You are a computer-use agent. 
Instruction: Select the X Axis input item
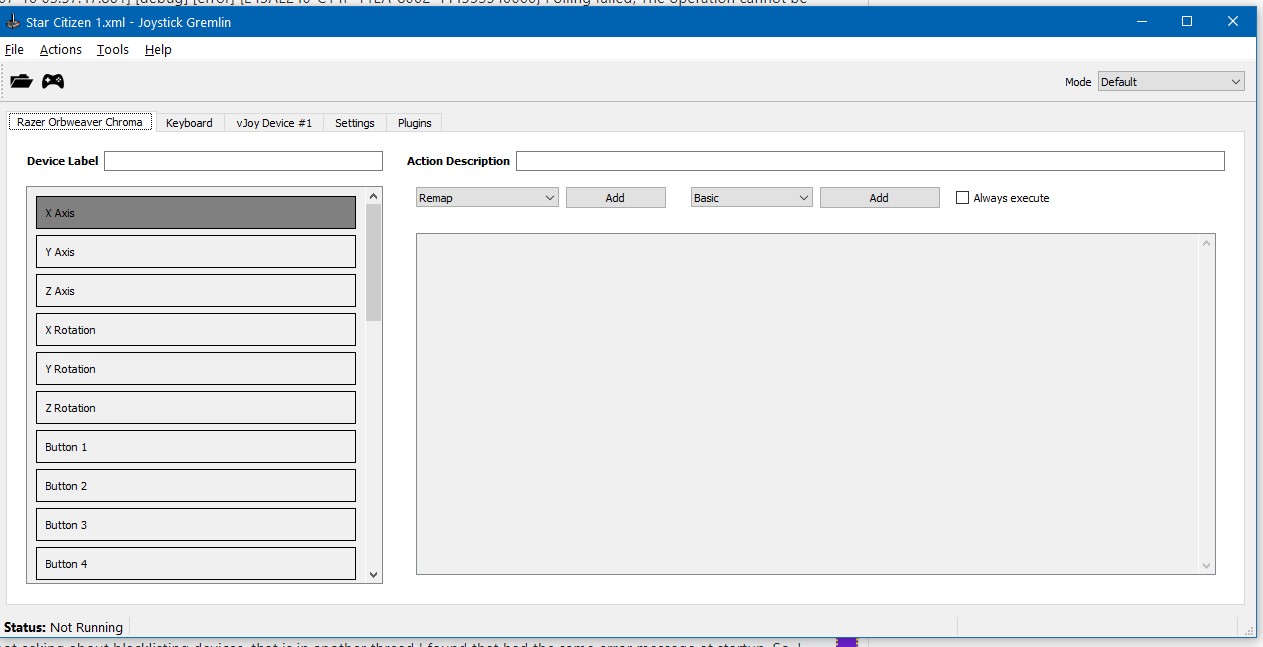click(196, 213)
